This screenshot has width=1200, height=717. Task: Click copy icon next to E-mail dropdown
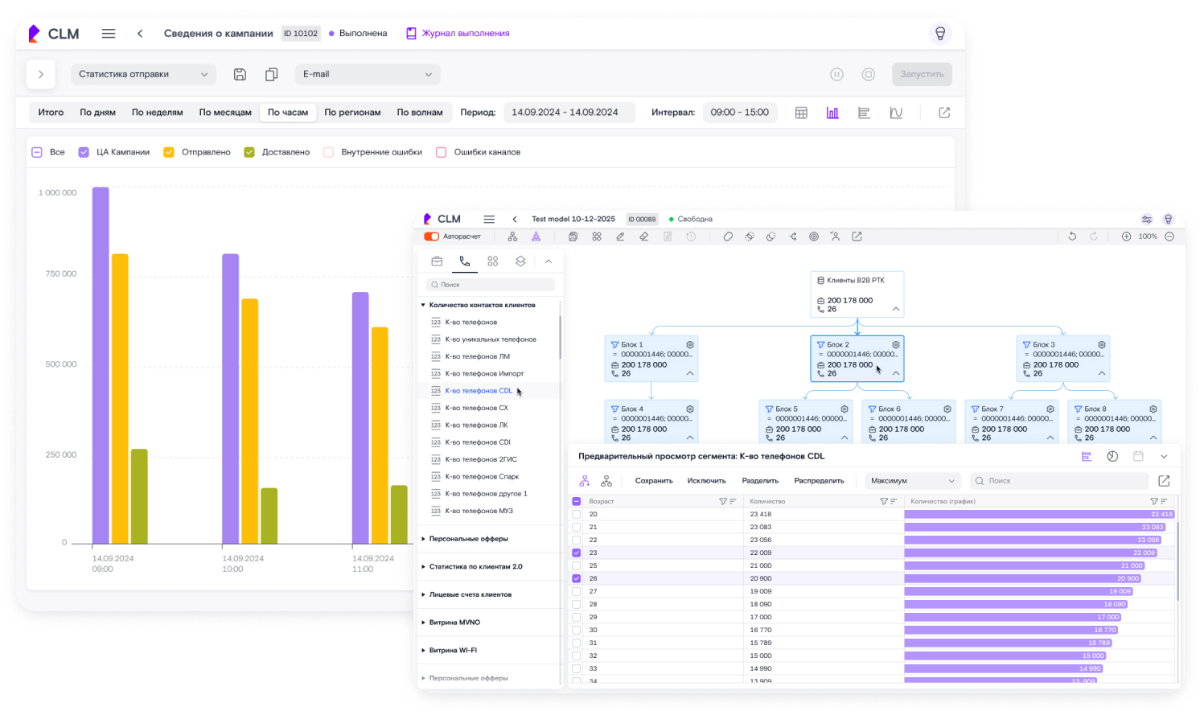[x=271, y=74]
